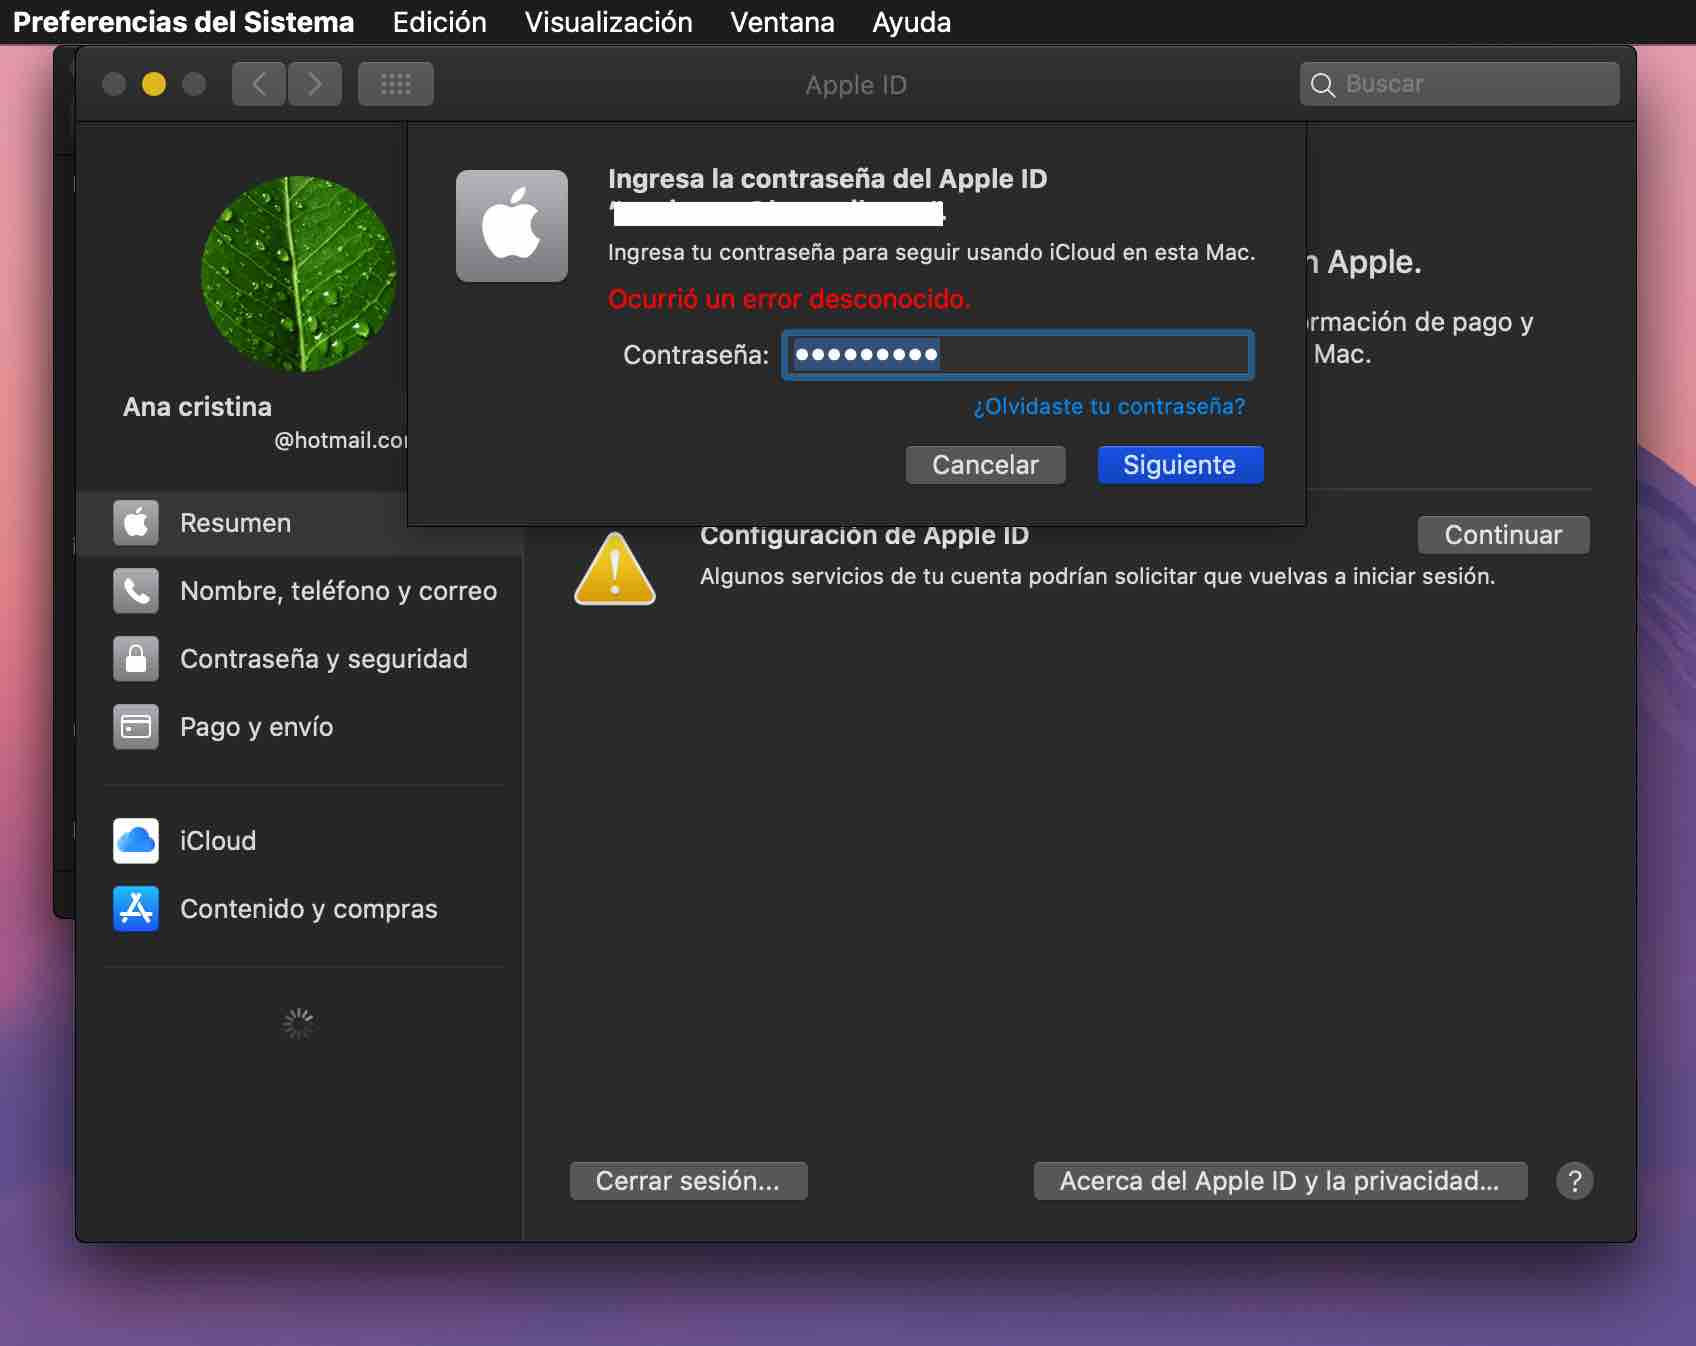Click the Siguiente button

pyautogui.click(x=1181, y=465)
